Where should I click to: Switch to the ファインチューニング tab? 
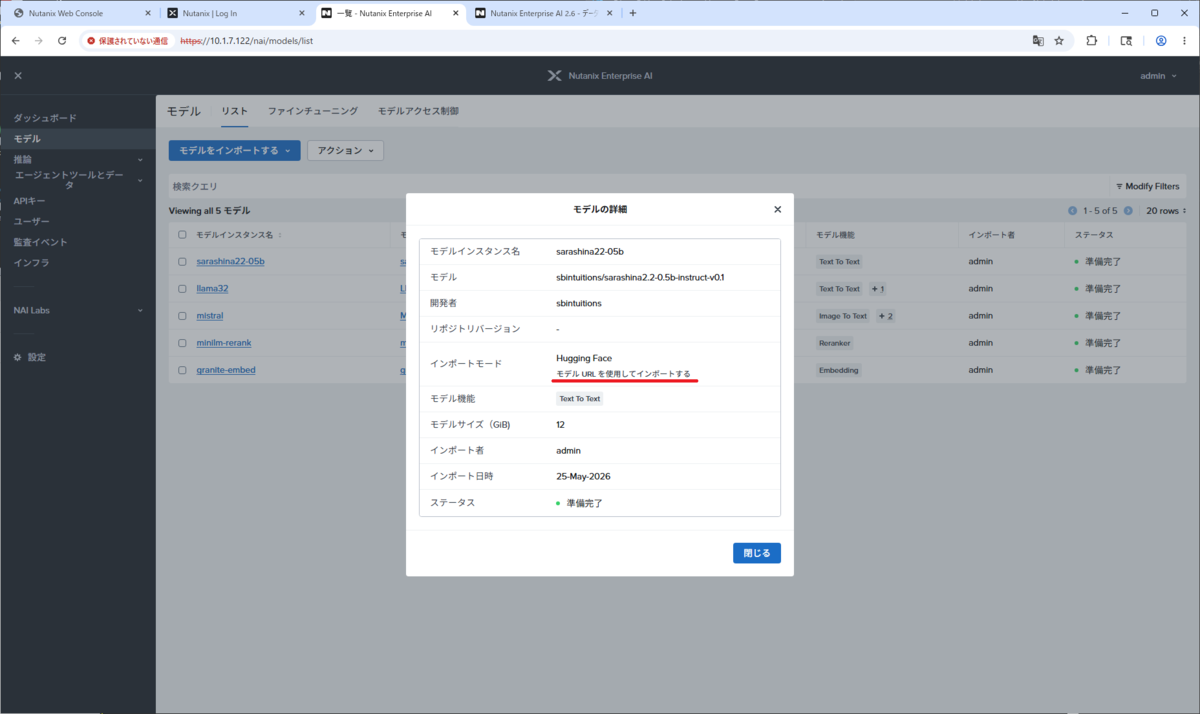312,111
